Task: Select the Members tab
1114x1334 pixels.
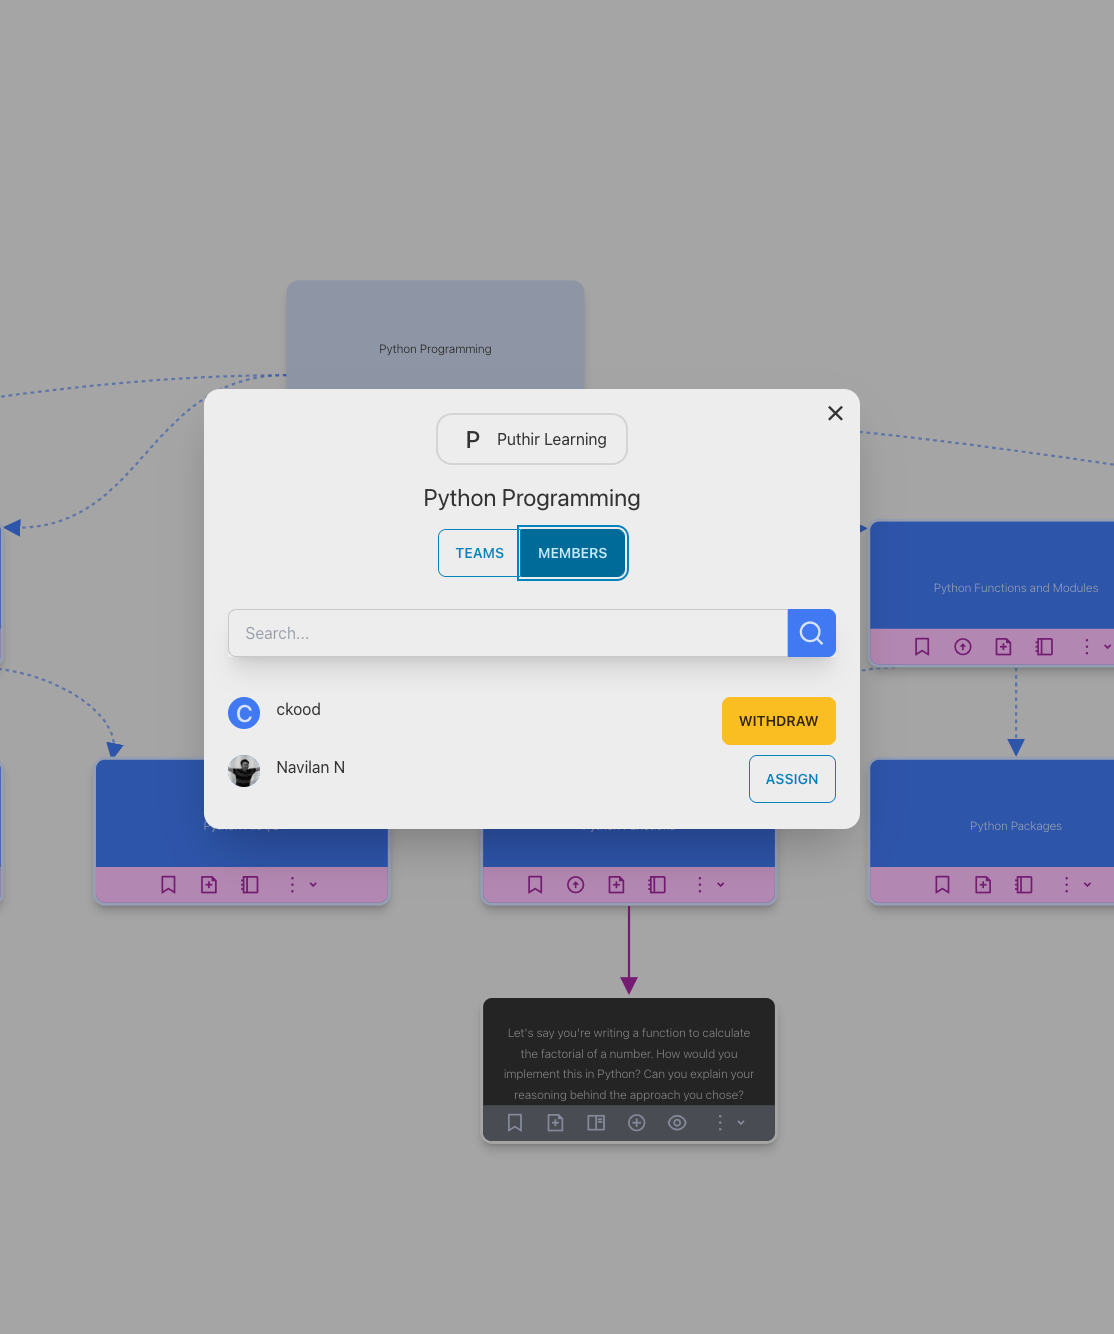Action: (572, 553)
